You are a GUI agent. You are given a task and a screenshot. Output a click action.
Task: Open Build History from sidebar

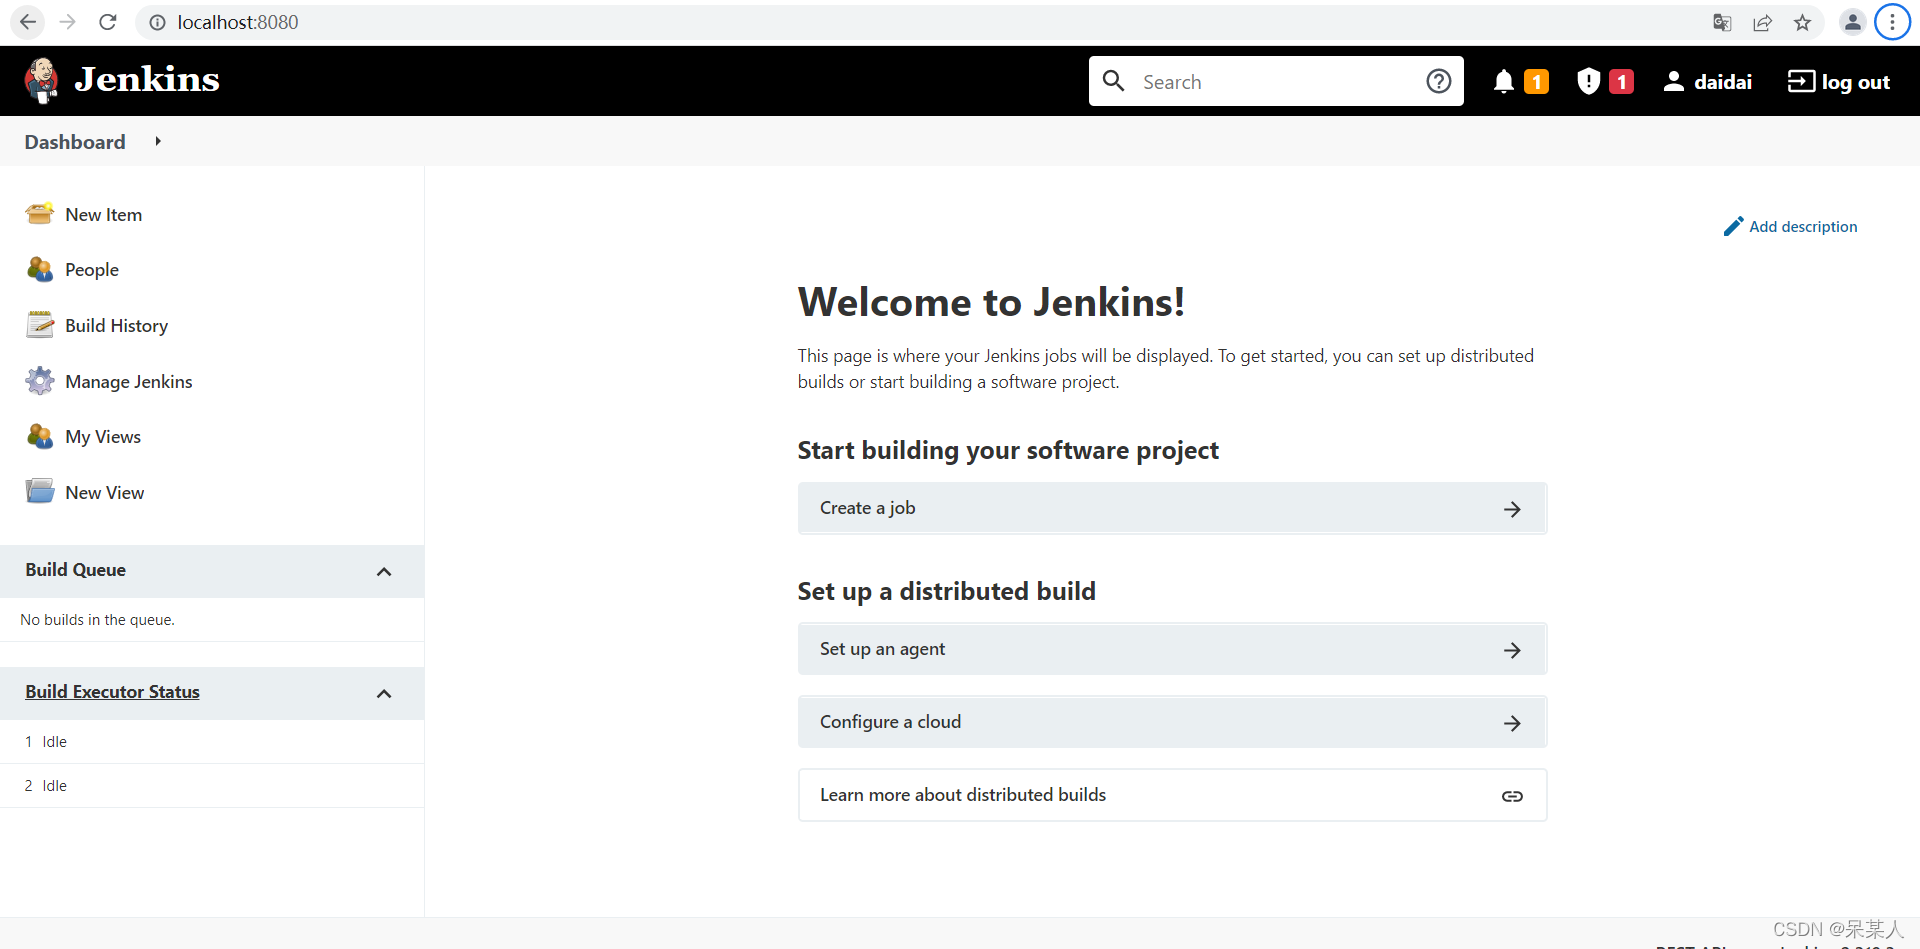tap(117, 326)
